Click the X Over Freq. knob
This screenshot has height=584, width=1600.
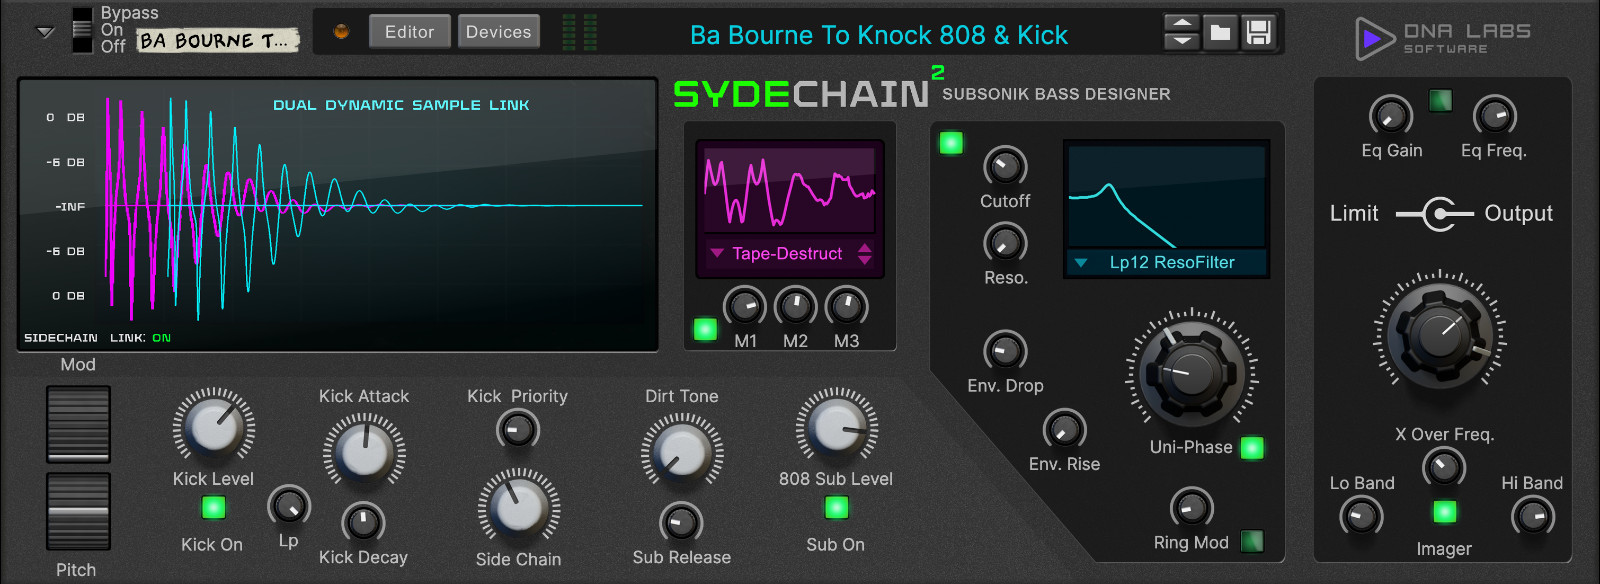[x=1443, y=466]
